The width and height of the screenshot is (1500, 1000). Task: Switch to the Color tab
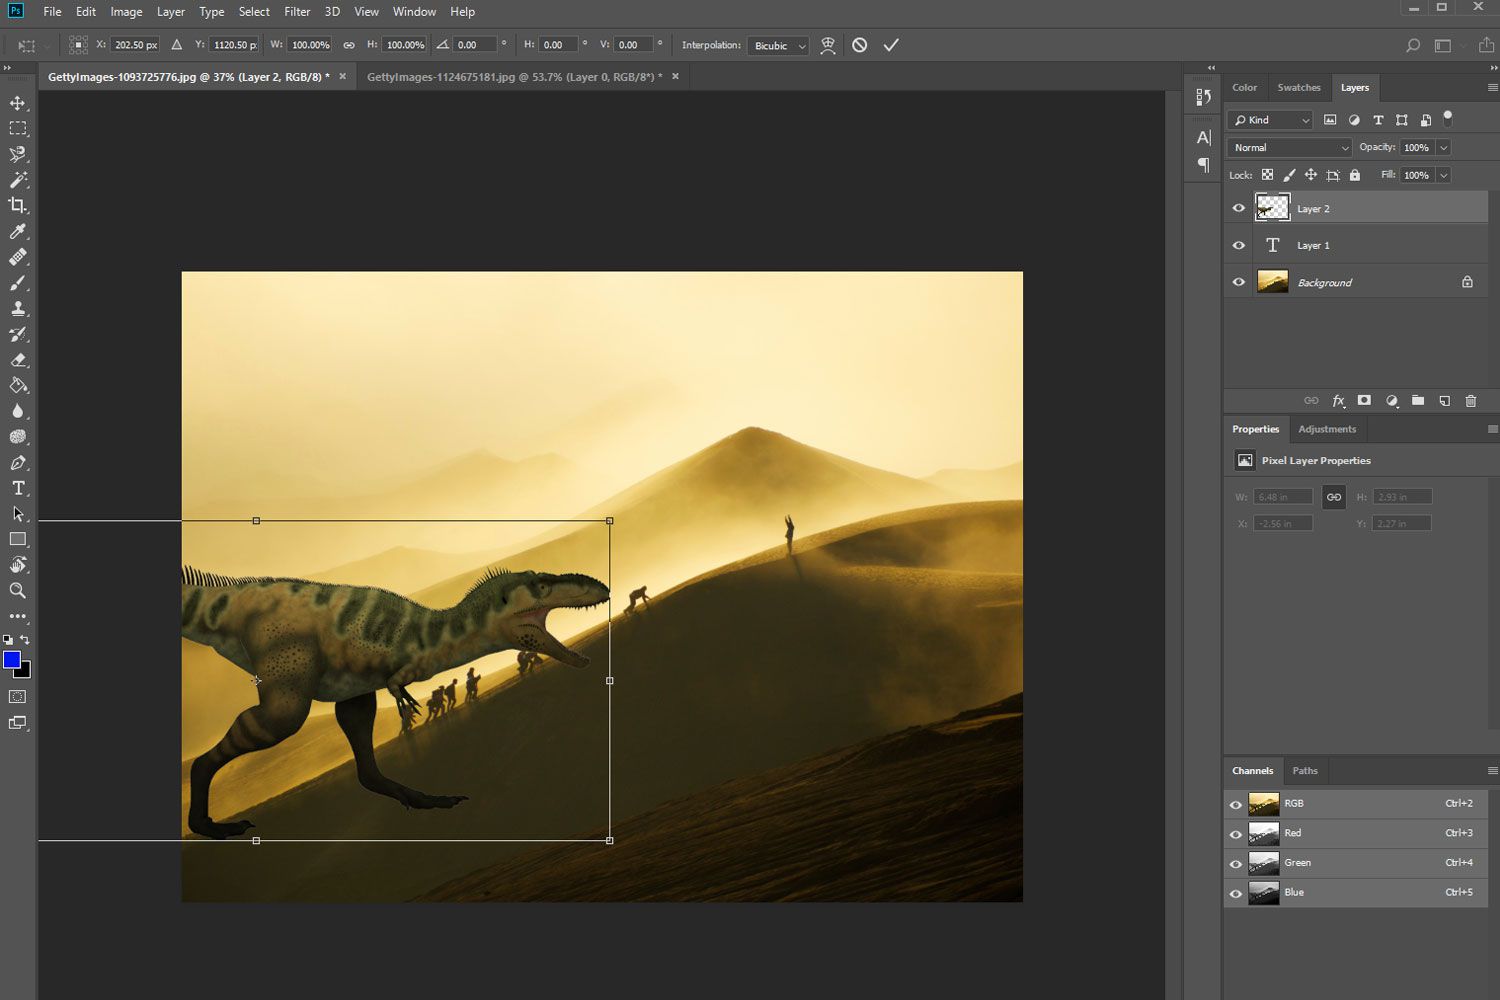1244,87
